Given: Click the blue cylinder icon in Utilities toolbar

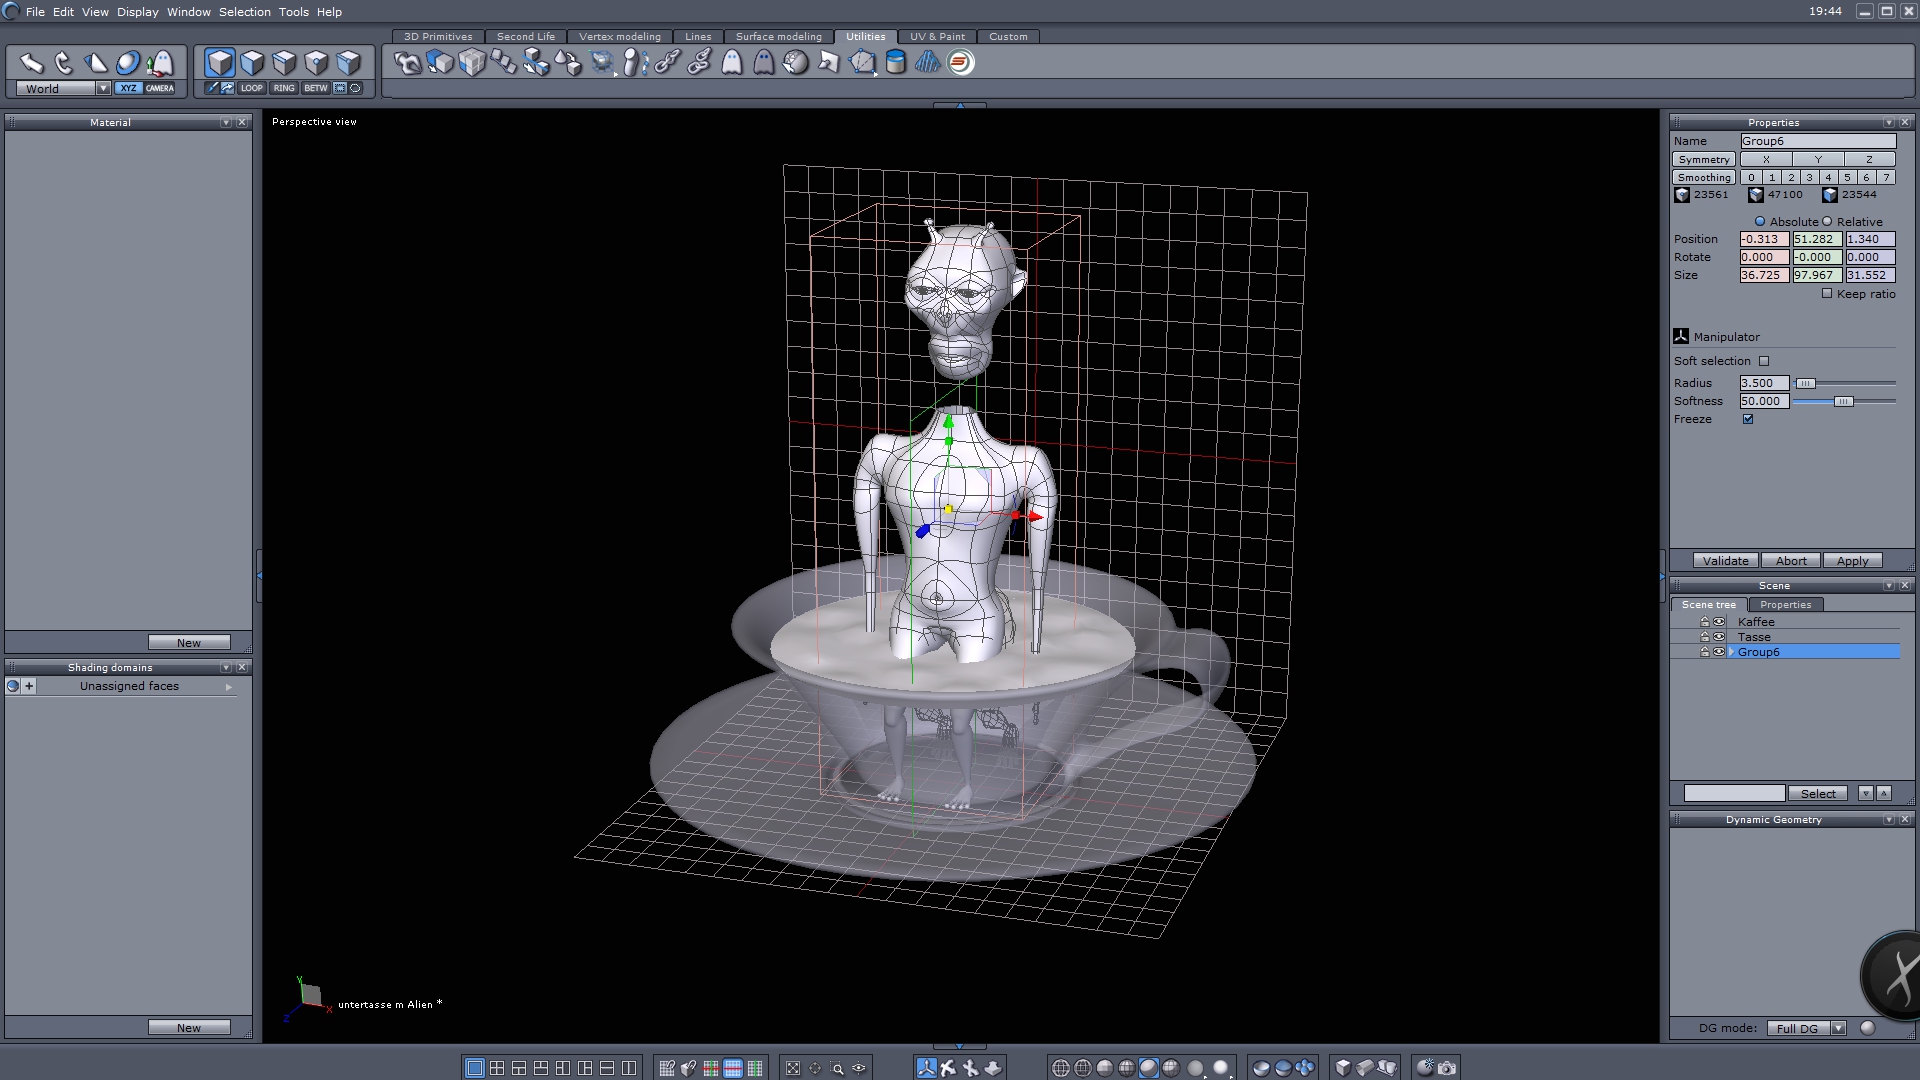Looking at the screenshot, I should [x=896, y=63].
